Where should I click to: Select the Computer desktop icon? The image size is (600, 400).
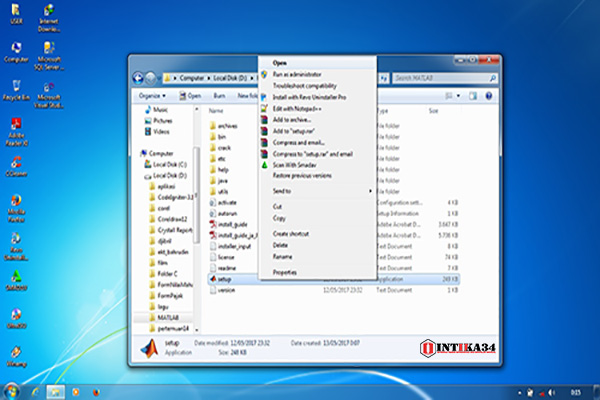coord(16,52)
